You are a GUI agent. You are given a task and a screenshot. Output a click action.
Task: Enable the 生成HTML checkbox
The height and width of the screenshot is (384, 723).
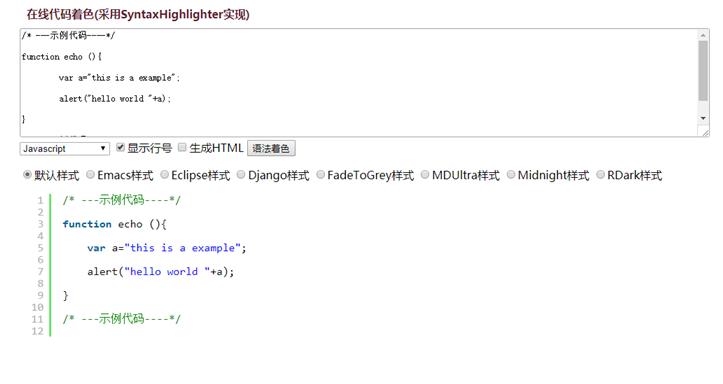pyautogui.click(x=182, y=148)
